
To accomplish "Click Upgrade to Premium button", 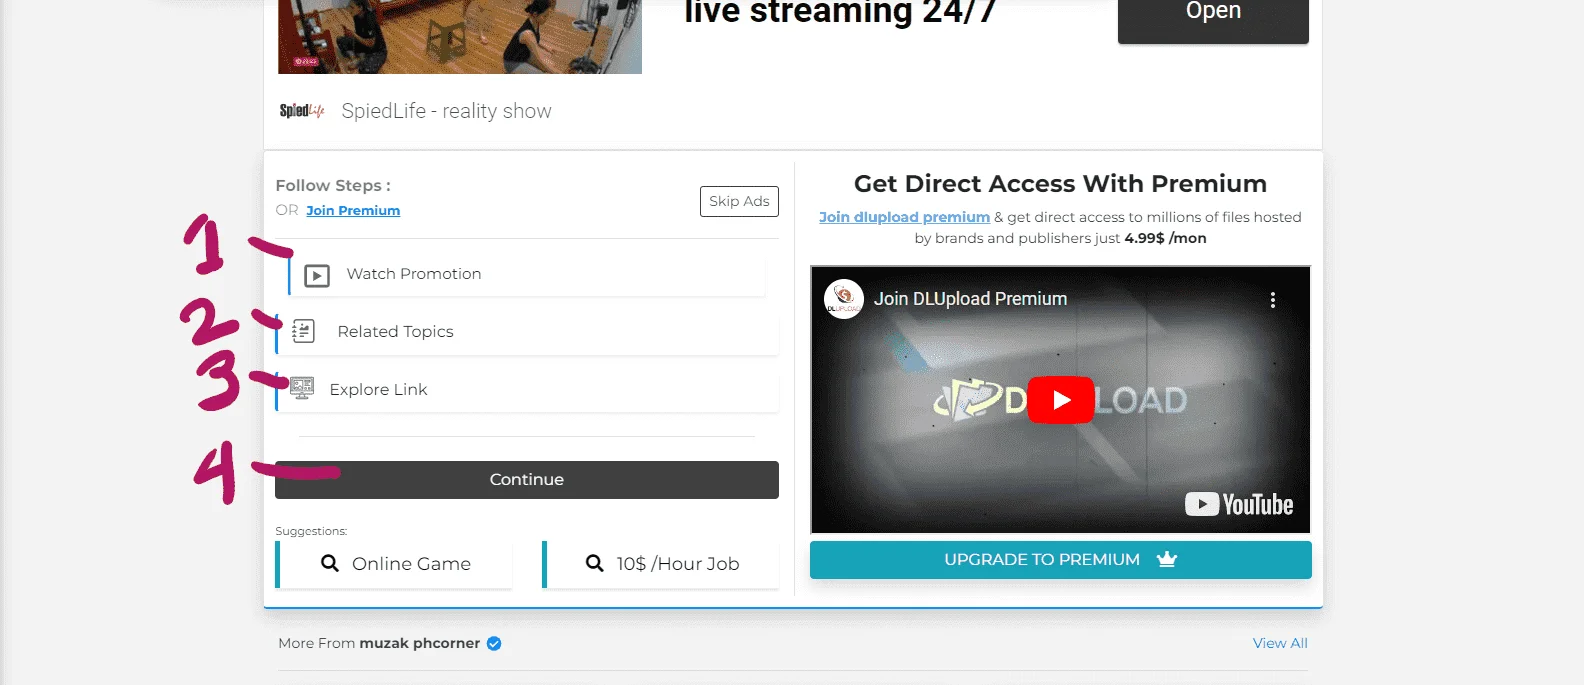I will tap(1061, 560).
